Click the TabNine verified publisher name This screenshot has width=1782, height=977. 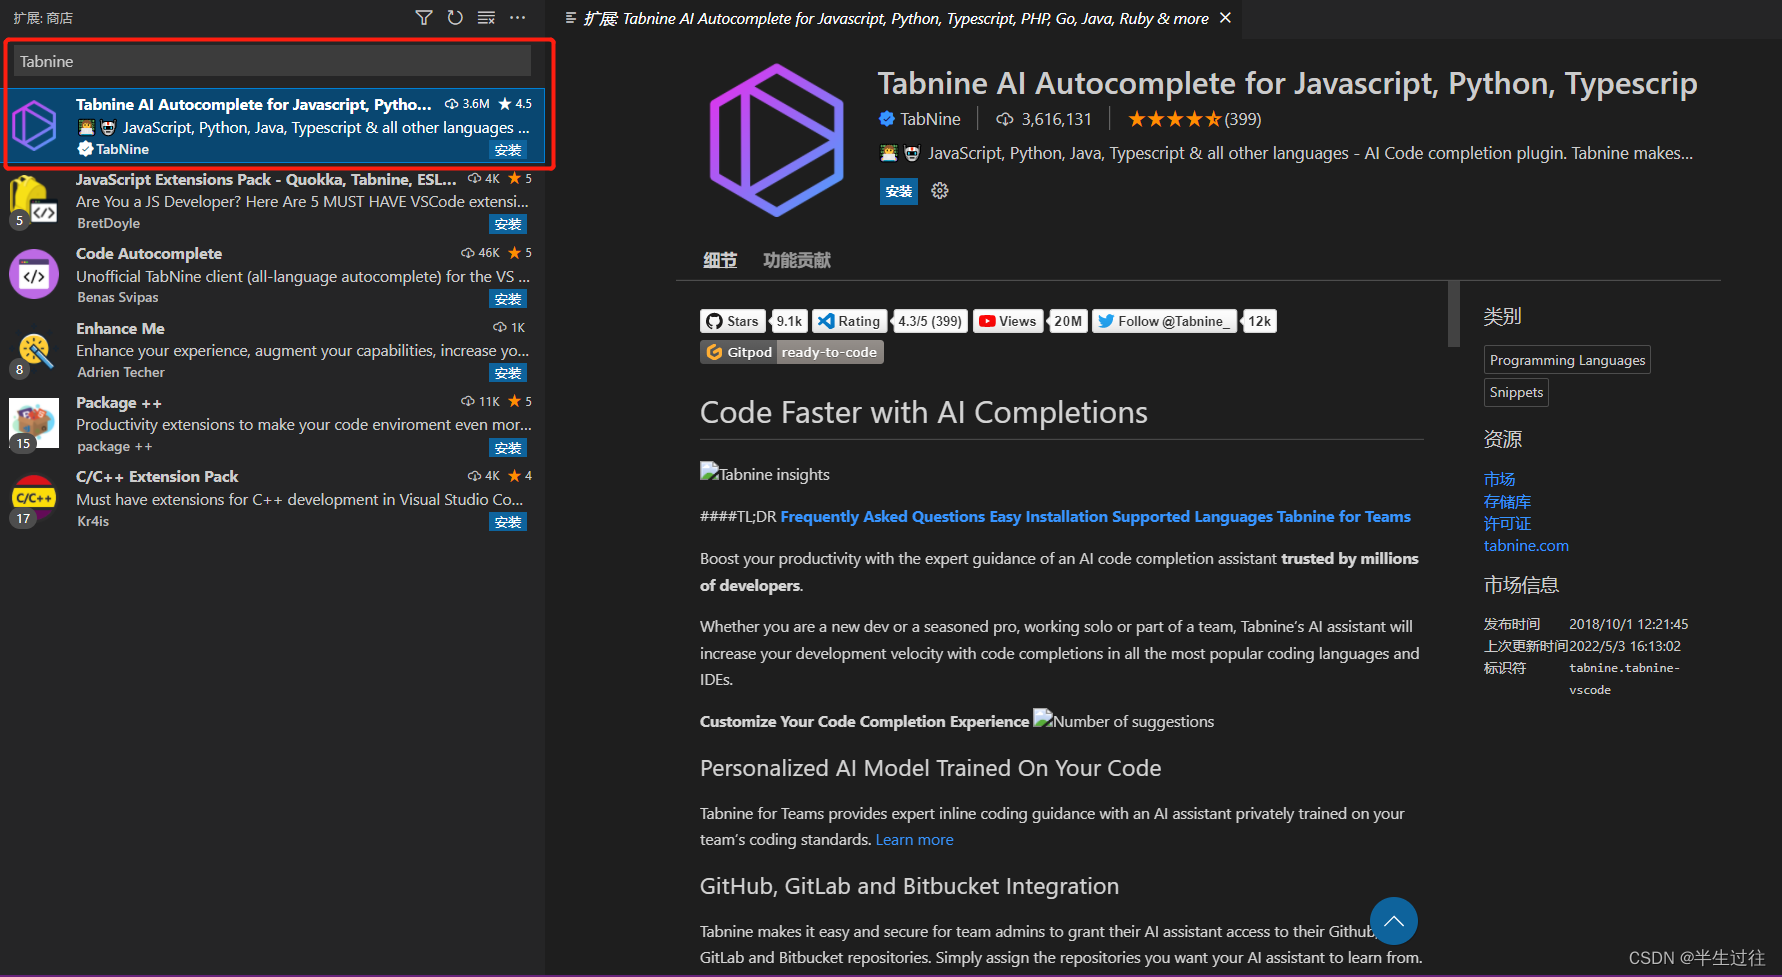[930, 119]
